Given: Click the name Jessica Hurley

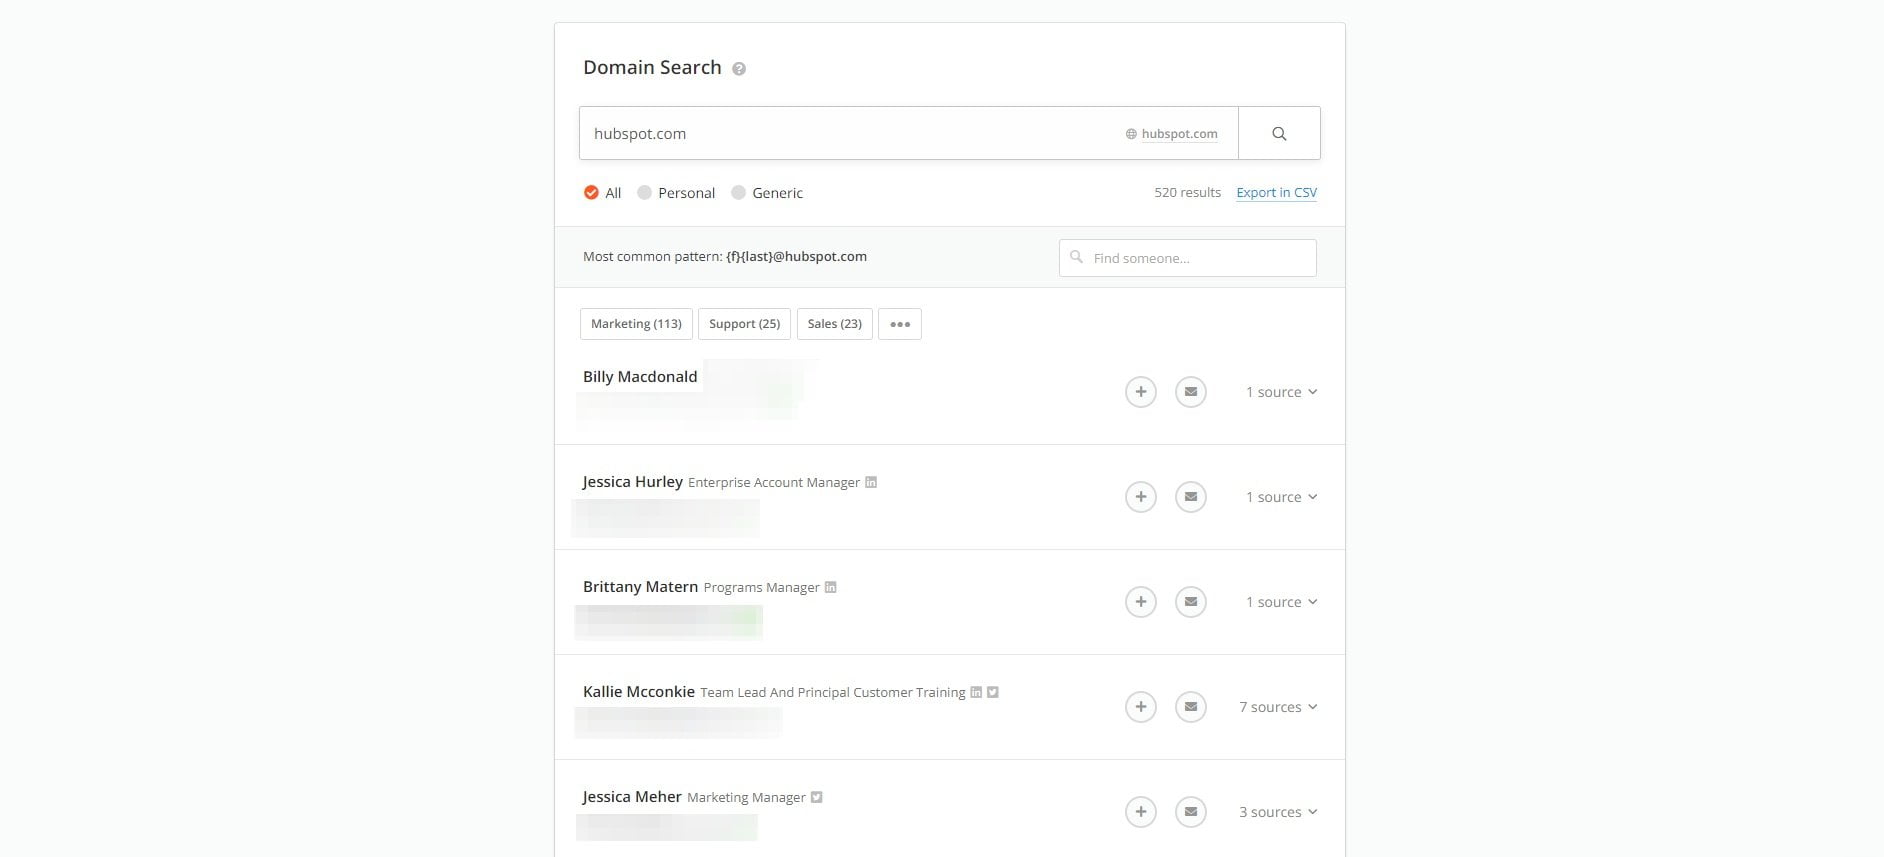Looking at the screenshot, I should (x=633, y=482).
